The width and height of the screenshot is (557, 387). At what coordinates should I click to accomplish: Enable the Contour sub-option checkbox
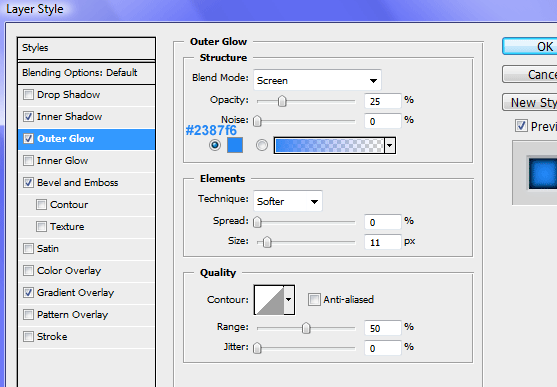(x=41, y=205)
